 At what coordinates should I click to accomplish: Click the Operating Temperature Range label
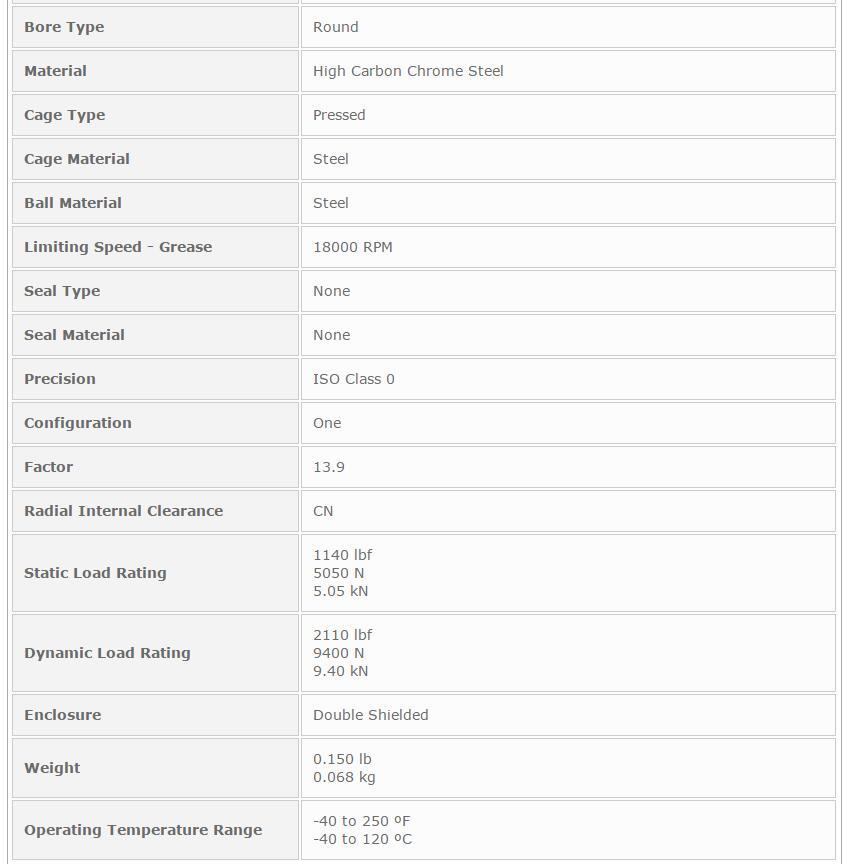pyautogui.click(x=143, y=830)
